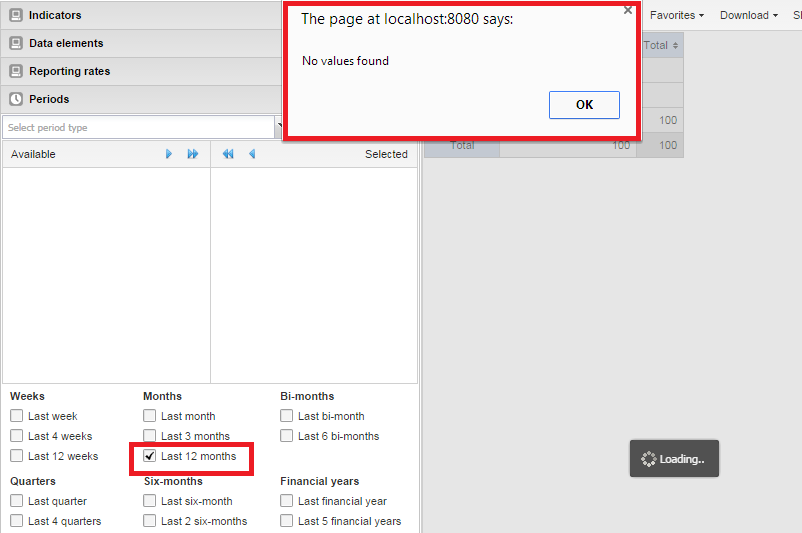The height and width of the screenshot is (533, 802).
Task: Click the empty Available periods list
Action: pos(106,275)
